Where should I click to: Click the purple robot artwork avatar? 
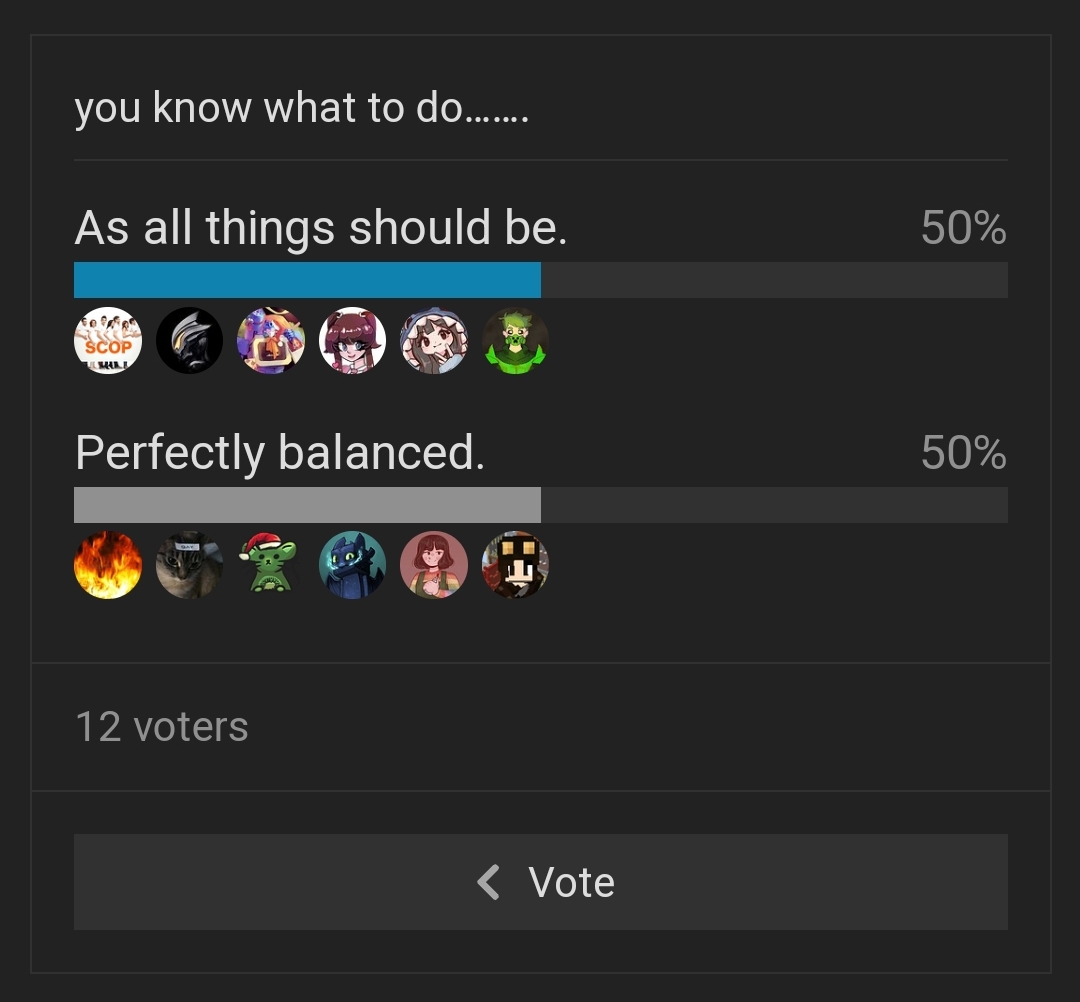point(271,341)
